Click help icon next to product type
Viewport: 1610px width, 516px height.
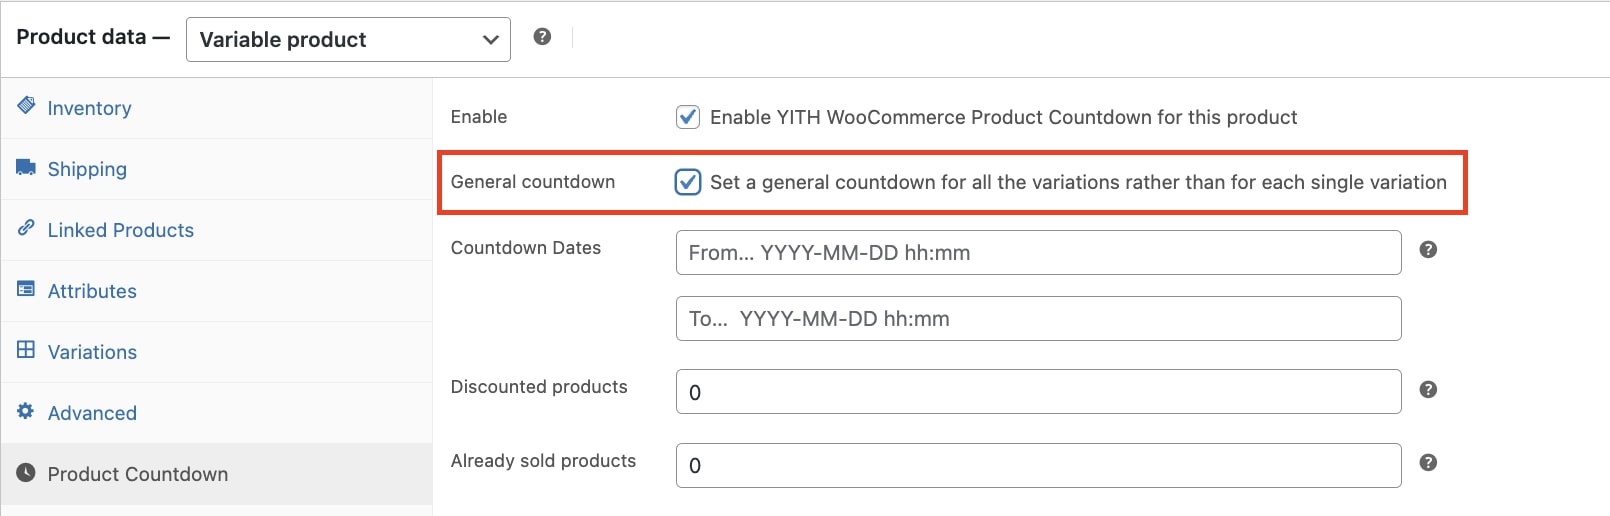pyautogui.click(x=542, y=37)
